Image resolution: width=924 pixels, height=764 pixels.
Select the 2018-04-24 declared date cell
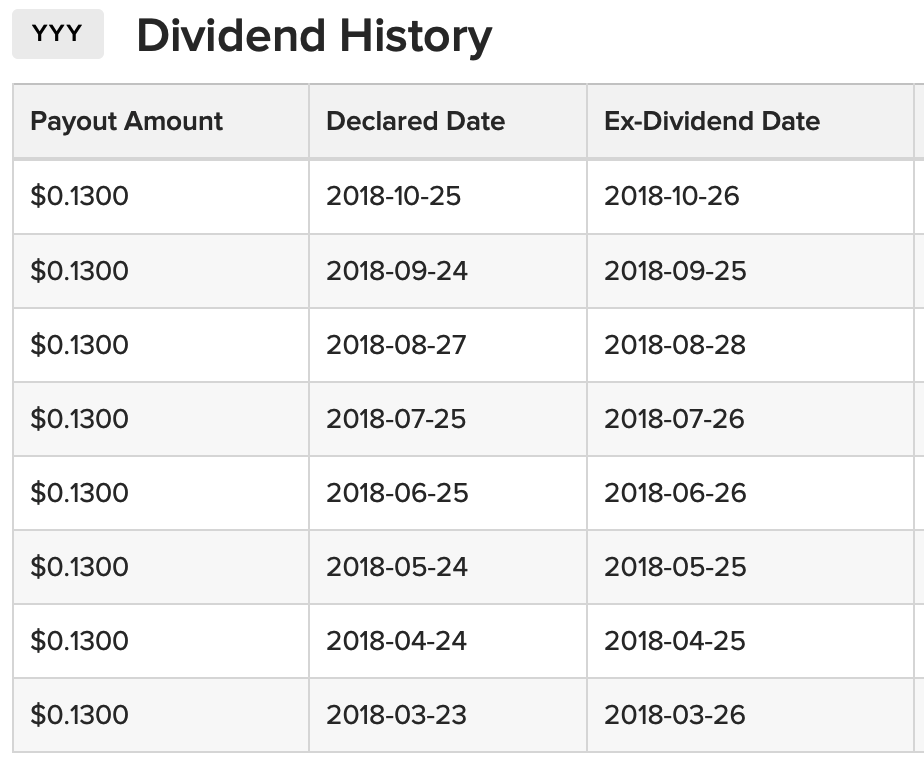click(397, 641)
